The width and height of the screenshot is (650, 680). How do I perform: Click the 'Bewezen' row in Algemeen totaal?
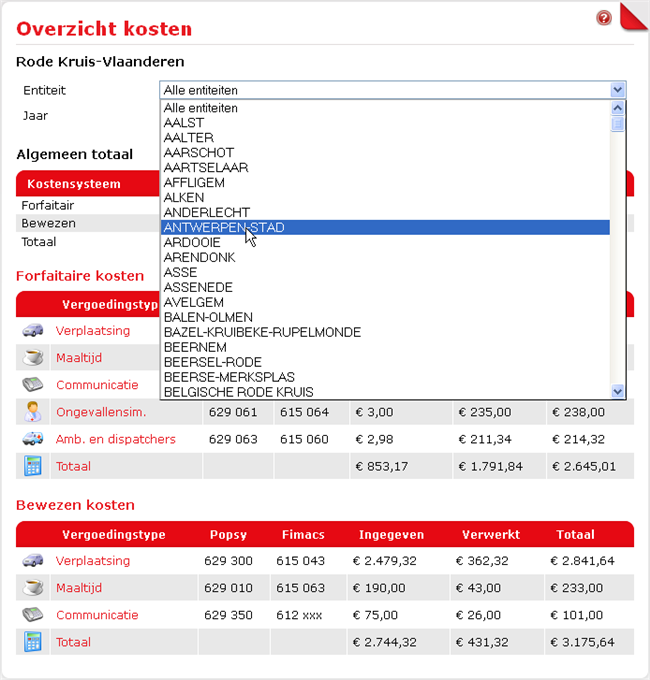[x=88, y=223]
